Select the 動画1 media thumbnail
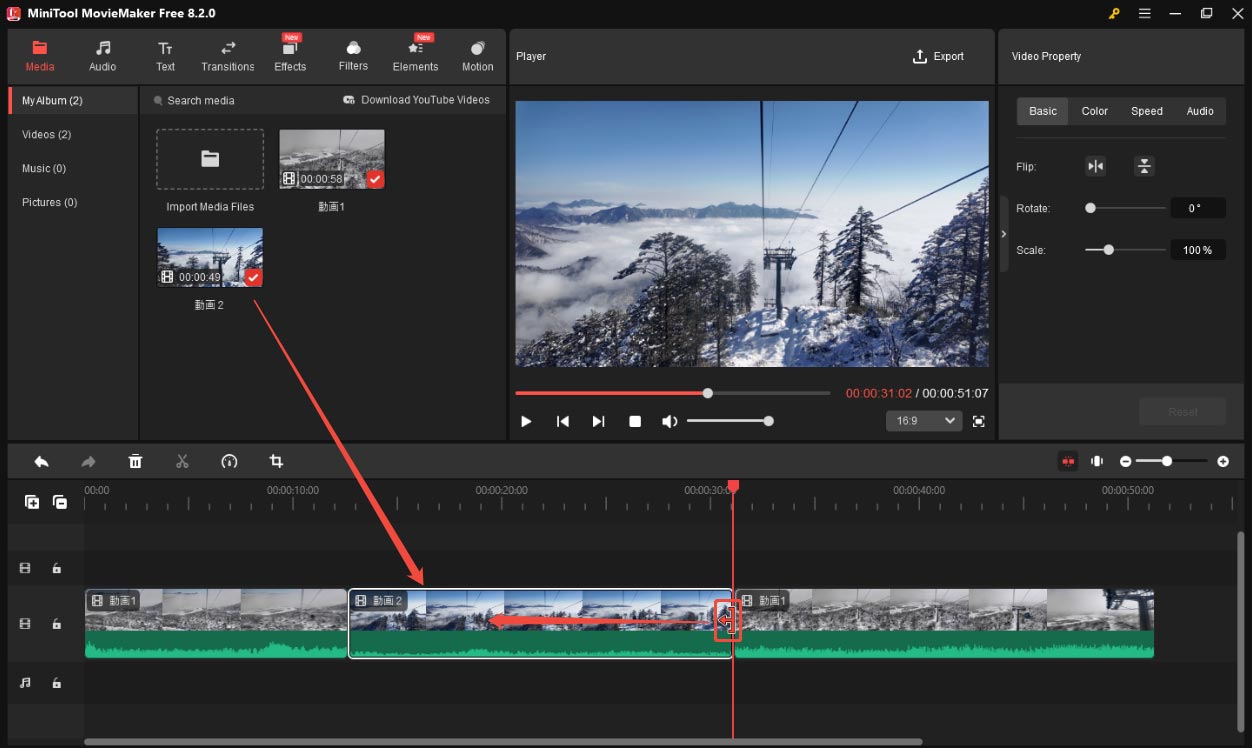This screenshot has height=748, width=1252. pyautogui.click(x=332, y=159)
